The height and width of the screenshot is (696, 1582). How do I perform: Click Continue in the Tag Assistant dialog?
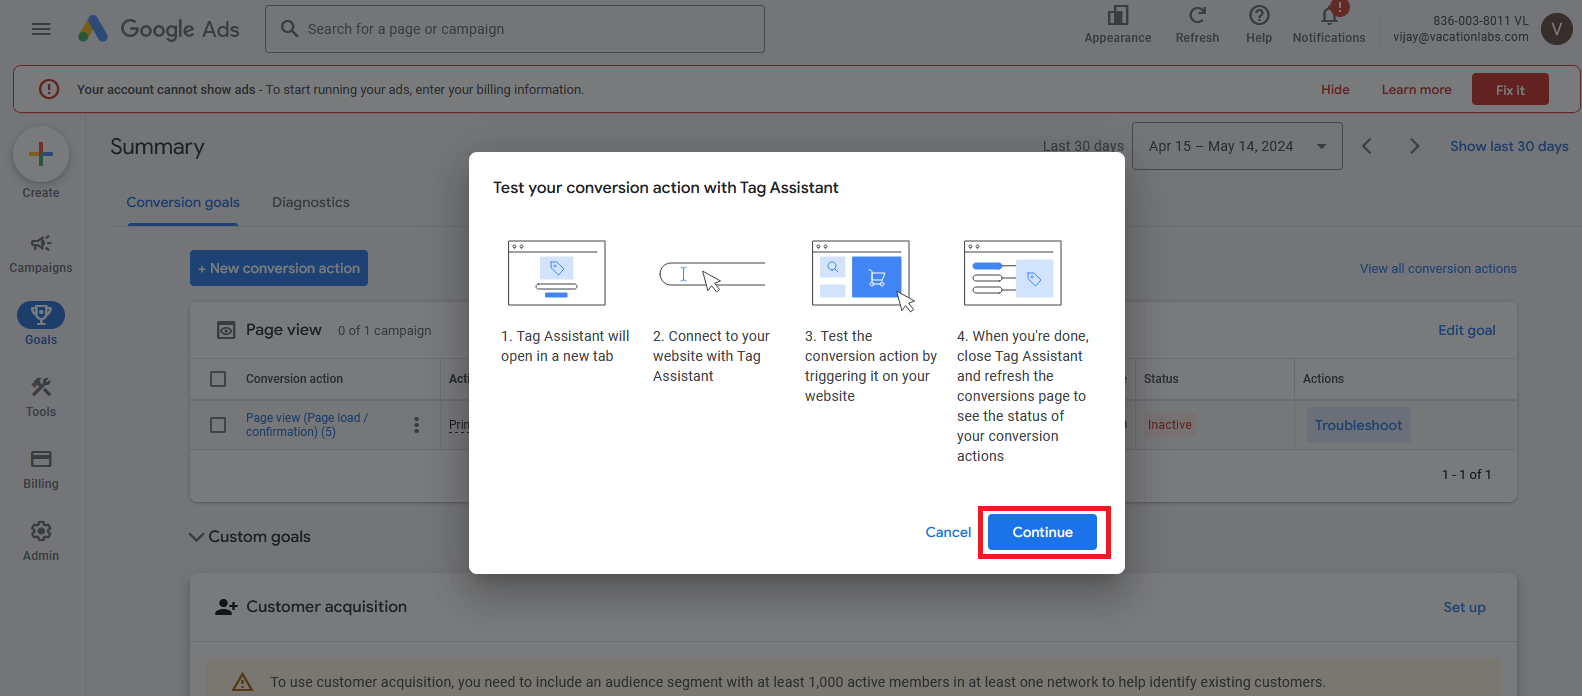(1042, 532)
